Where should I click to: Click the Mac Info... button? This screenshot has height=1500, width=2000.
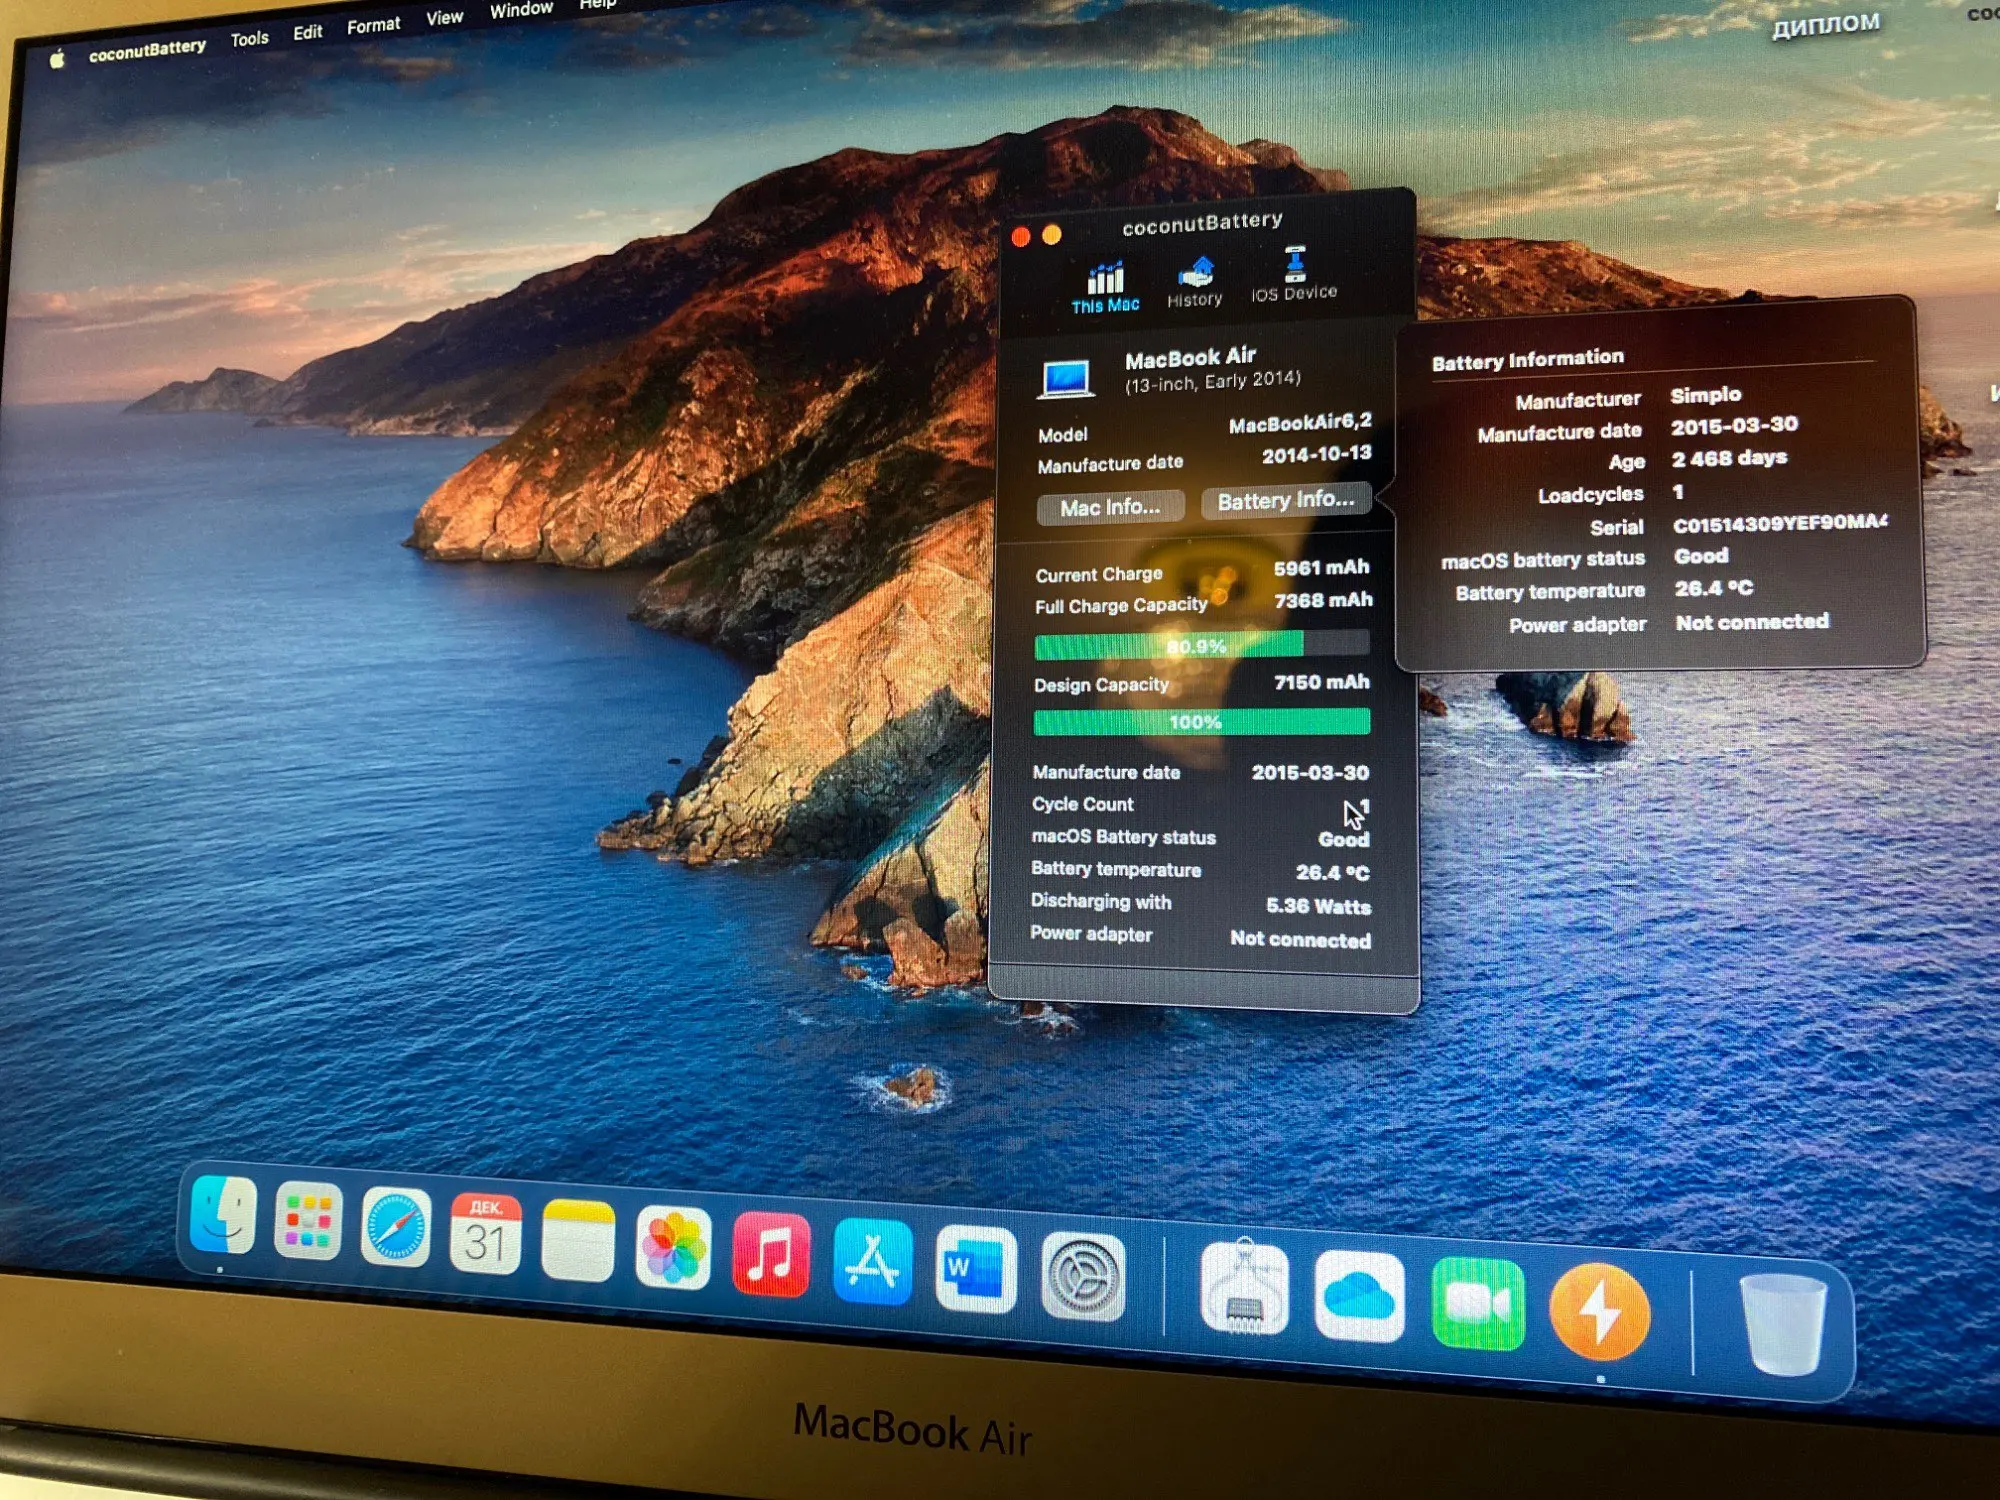click(1110, 507)
